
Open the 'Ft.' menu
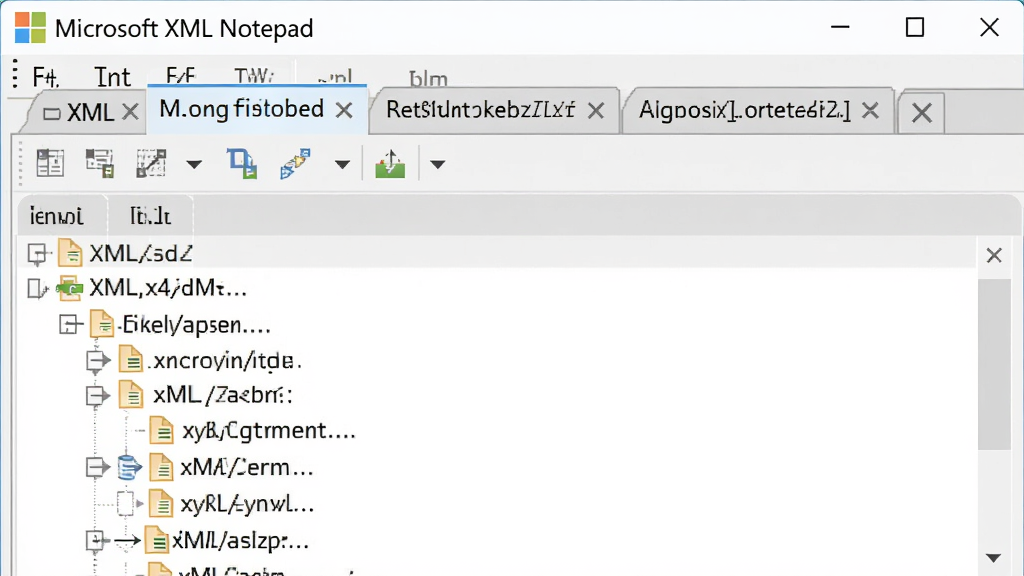pyautogui.click(x=46, y=77)
